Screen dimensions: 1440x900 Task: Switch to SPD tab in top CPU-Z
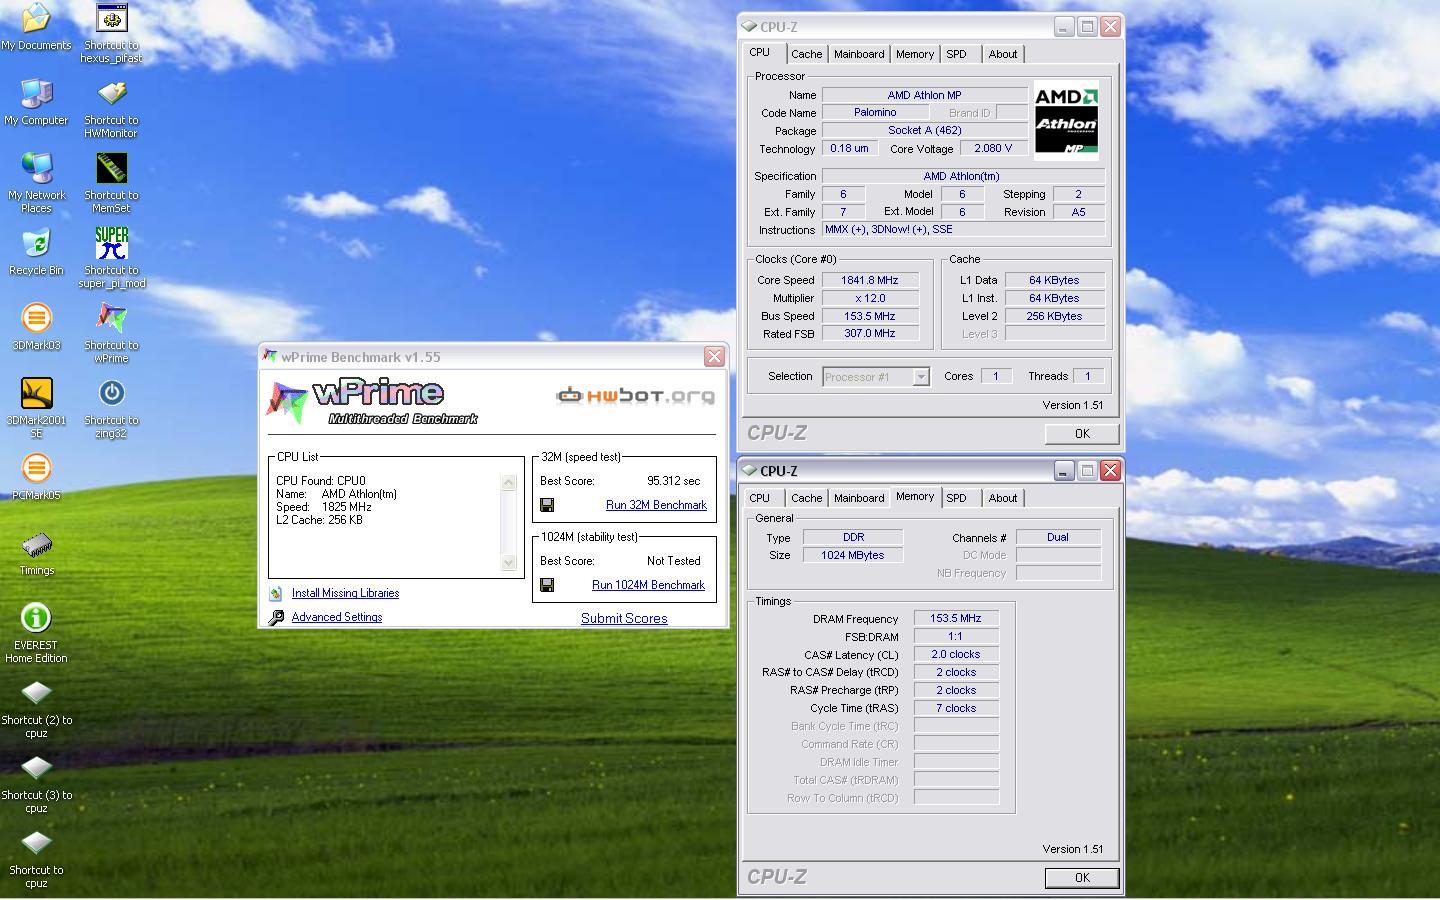point(957,54)
